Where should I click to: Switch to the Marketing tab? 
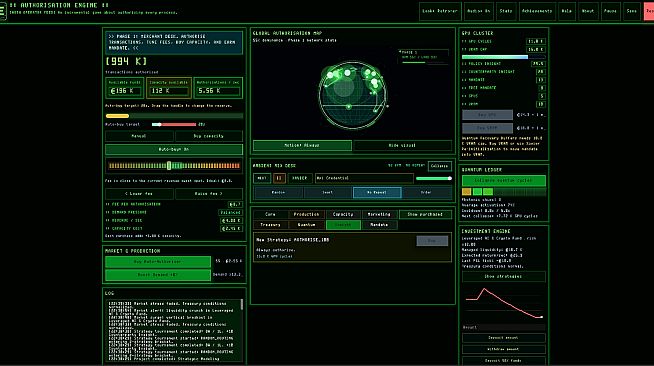tap(379, 214)
